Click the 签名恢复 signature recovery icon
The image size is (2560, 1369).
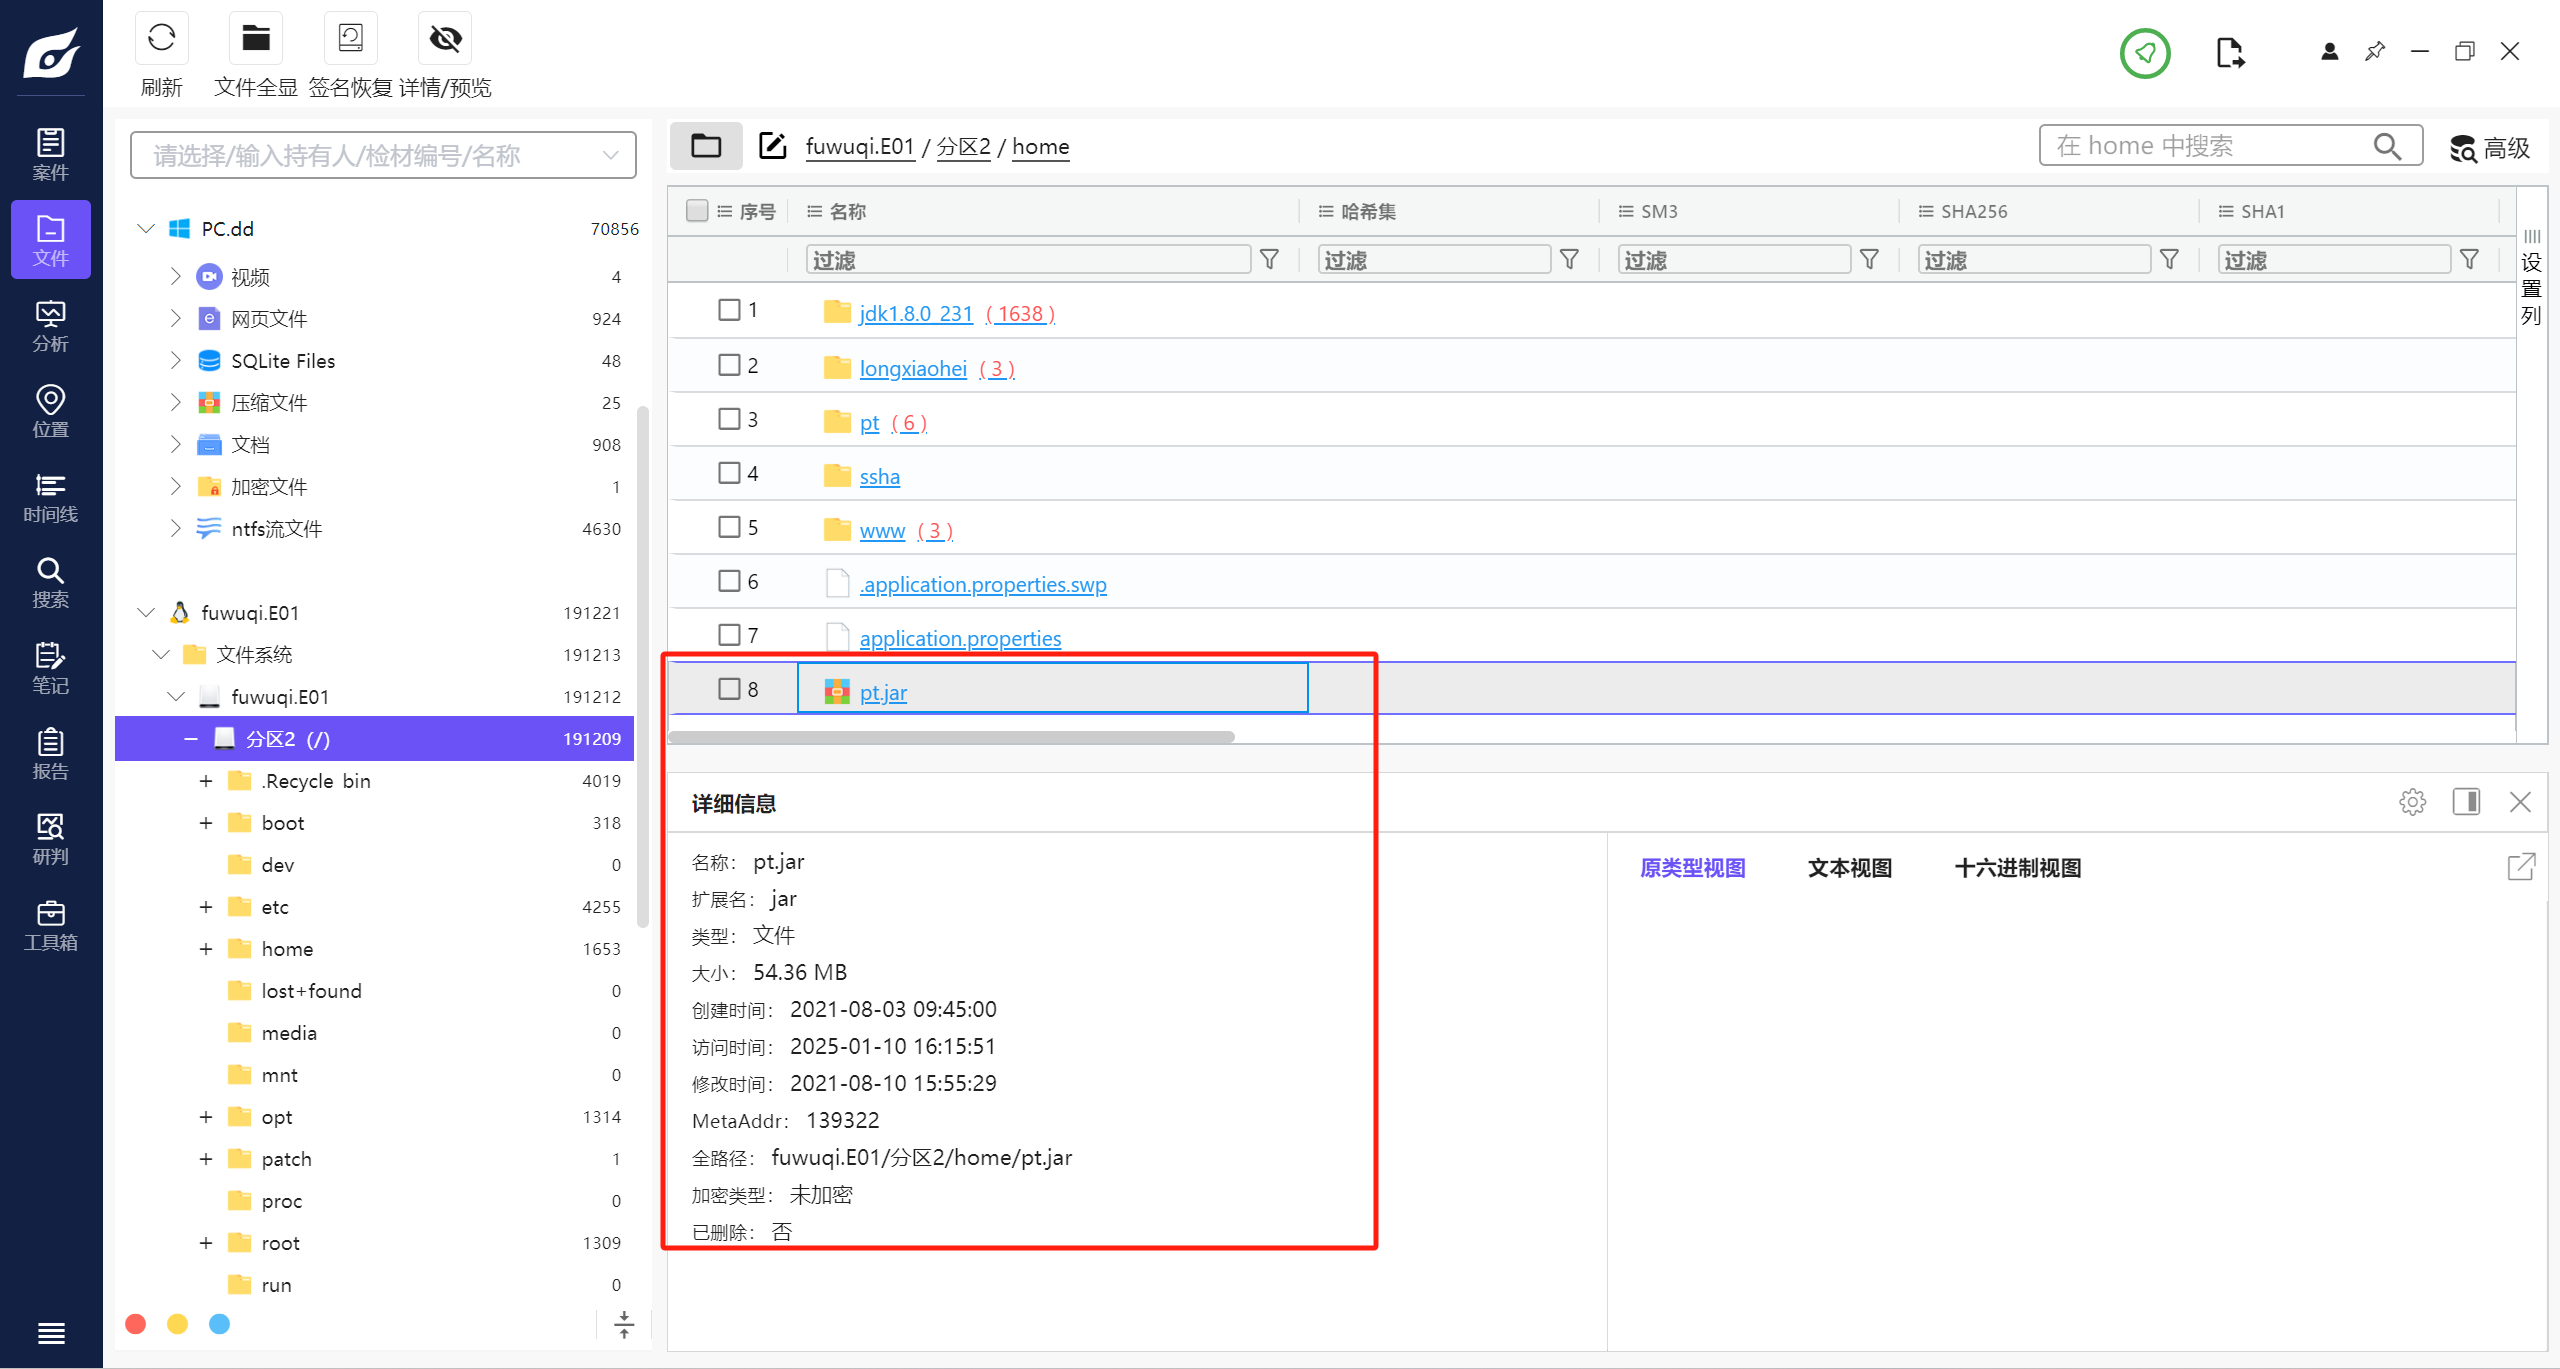click(350, 39)
